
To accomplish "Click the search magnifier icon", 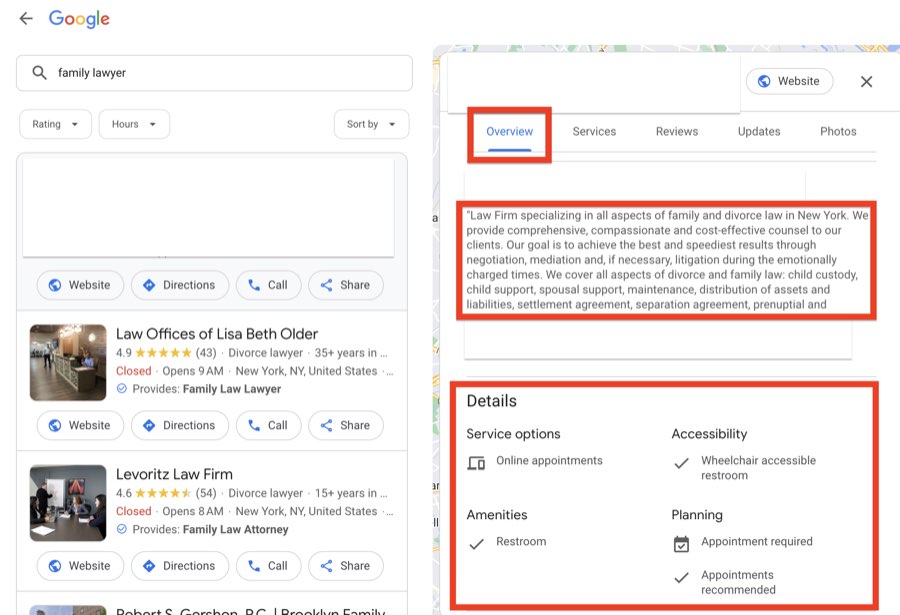I will point(39,73).
